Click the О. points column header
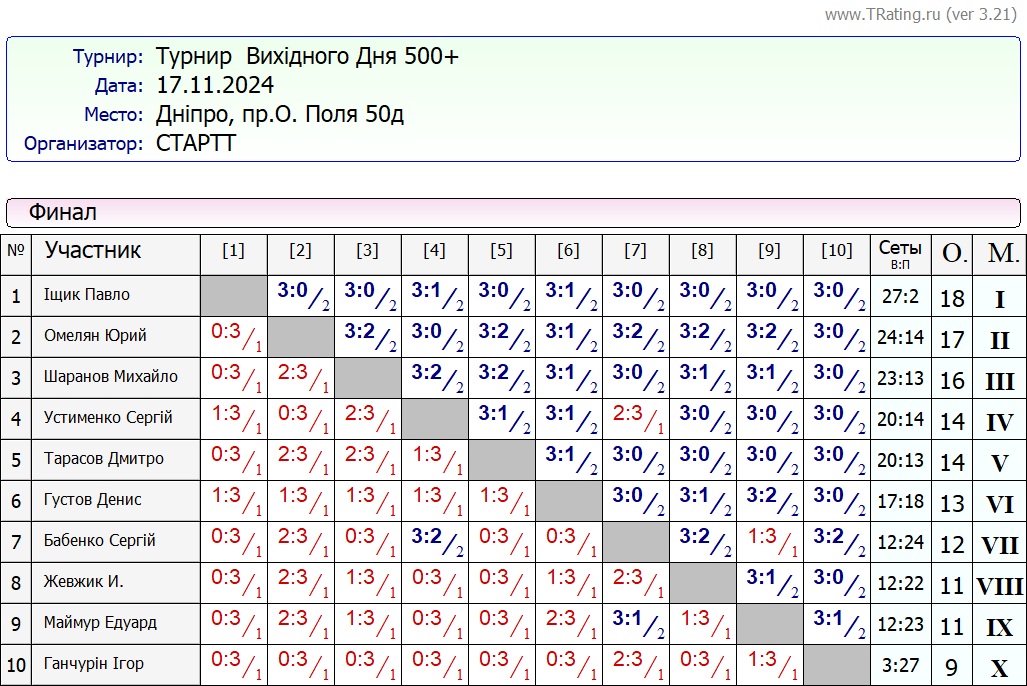 tap(952, 254)
